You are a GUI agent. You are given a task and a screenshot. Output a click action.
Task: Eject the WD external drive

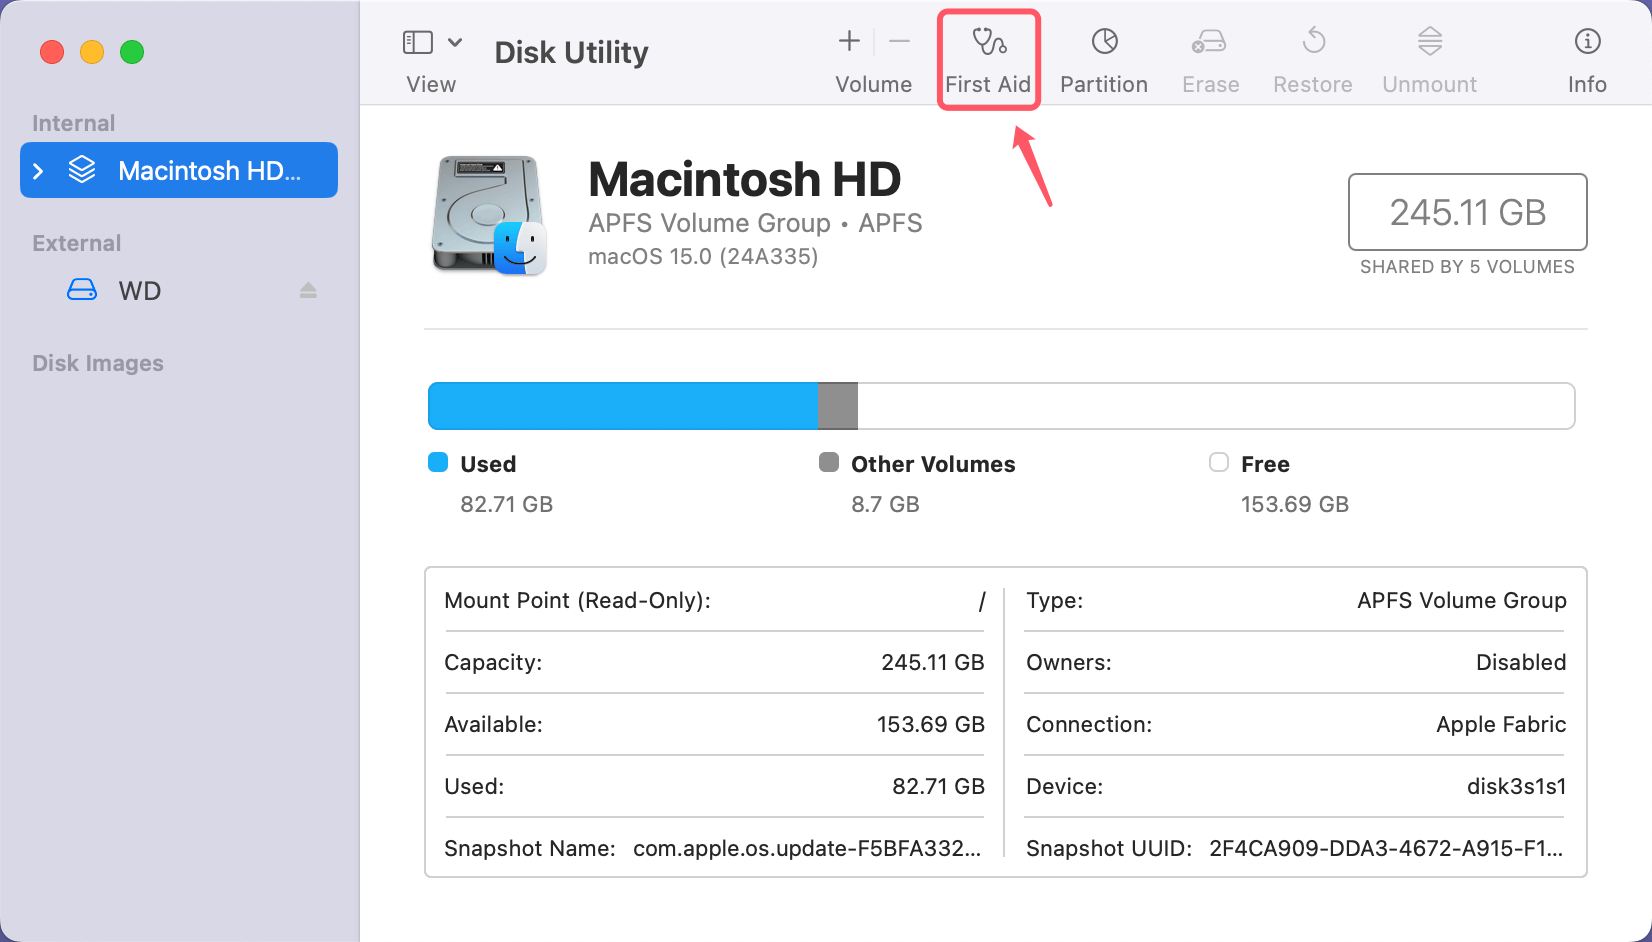308,290
